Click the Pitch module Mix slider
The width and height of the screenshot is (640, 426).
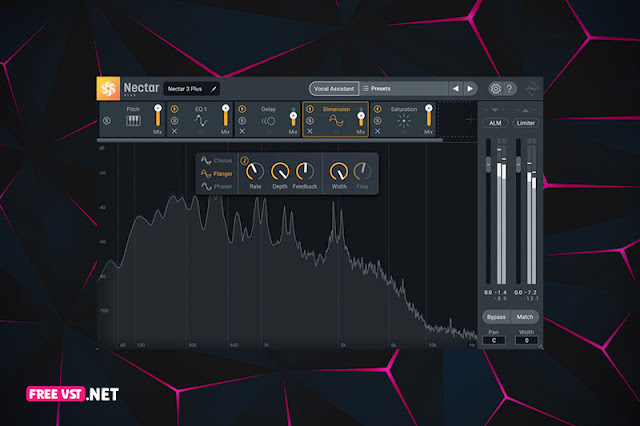coord(158,116)
